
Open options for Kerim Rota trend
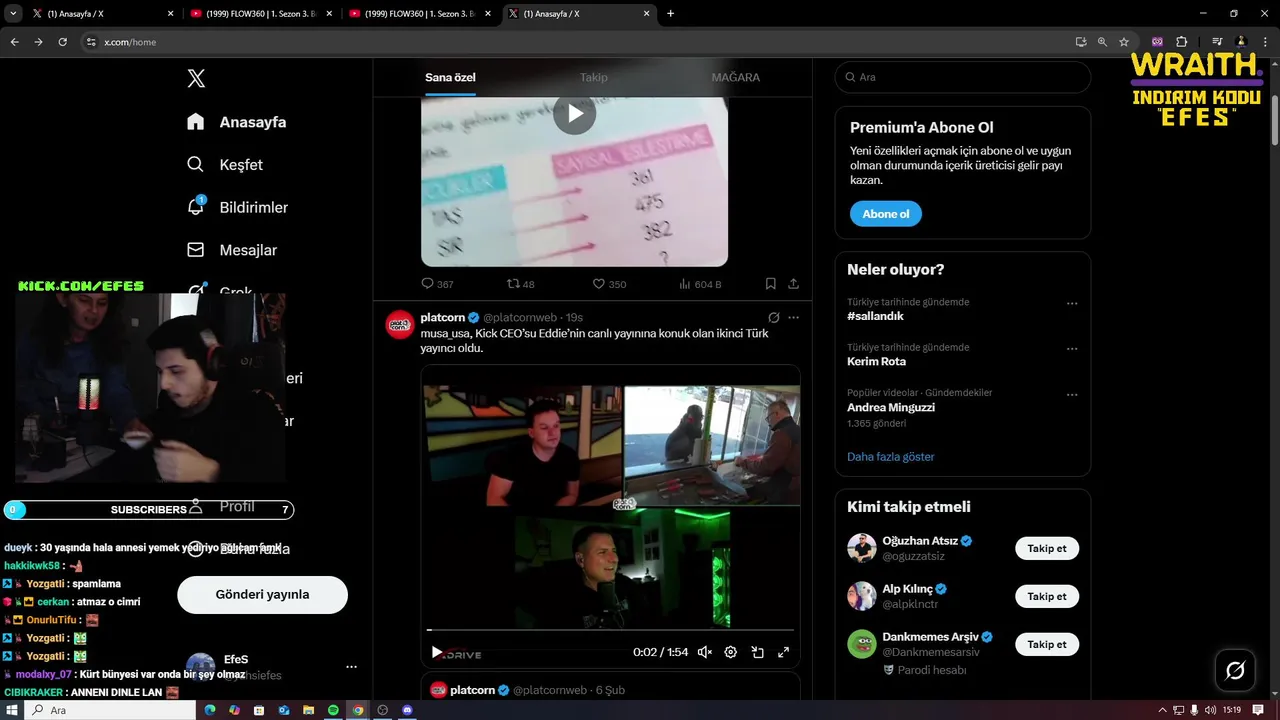coord(1072,349)
